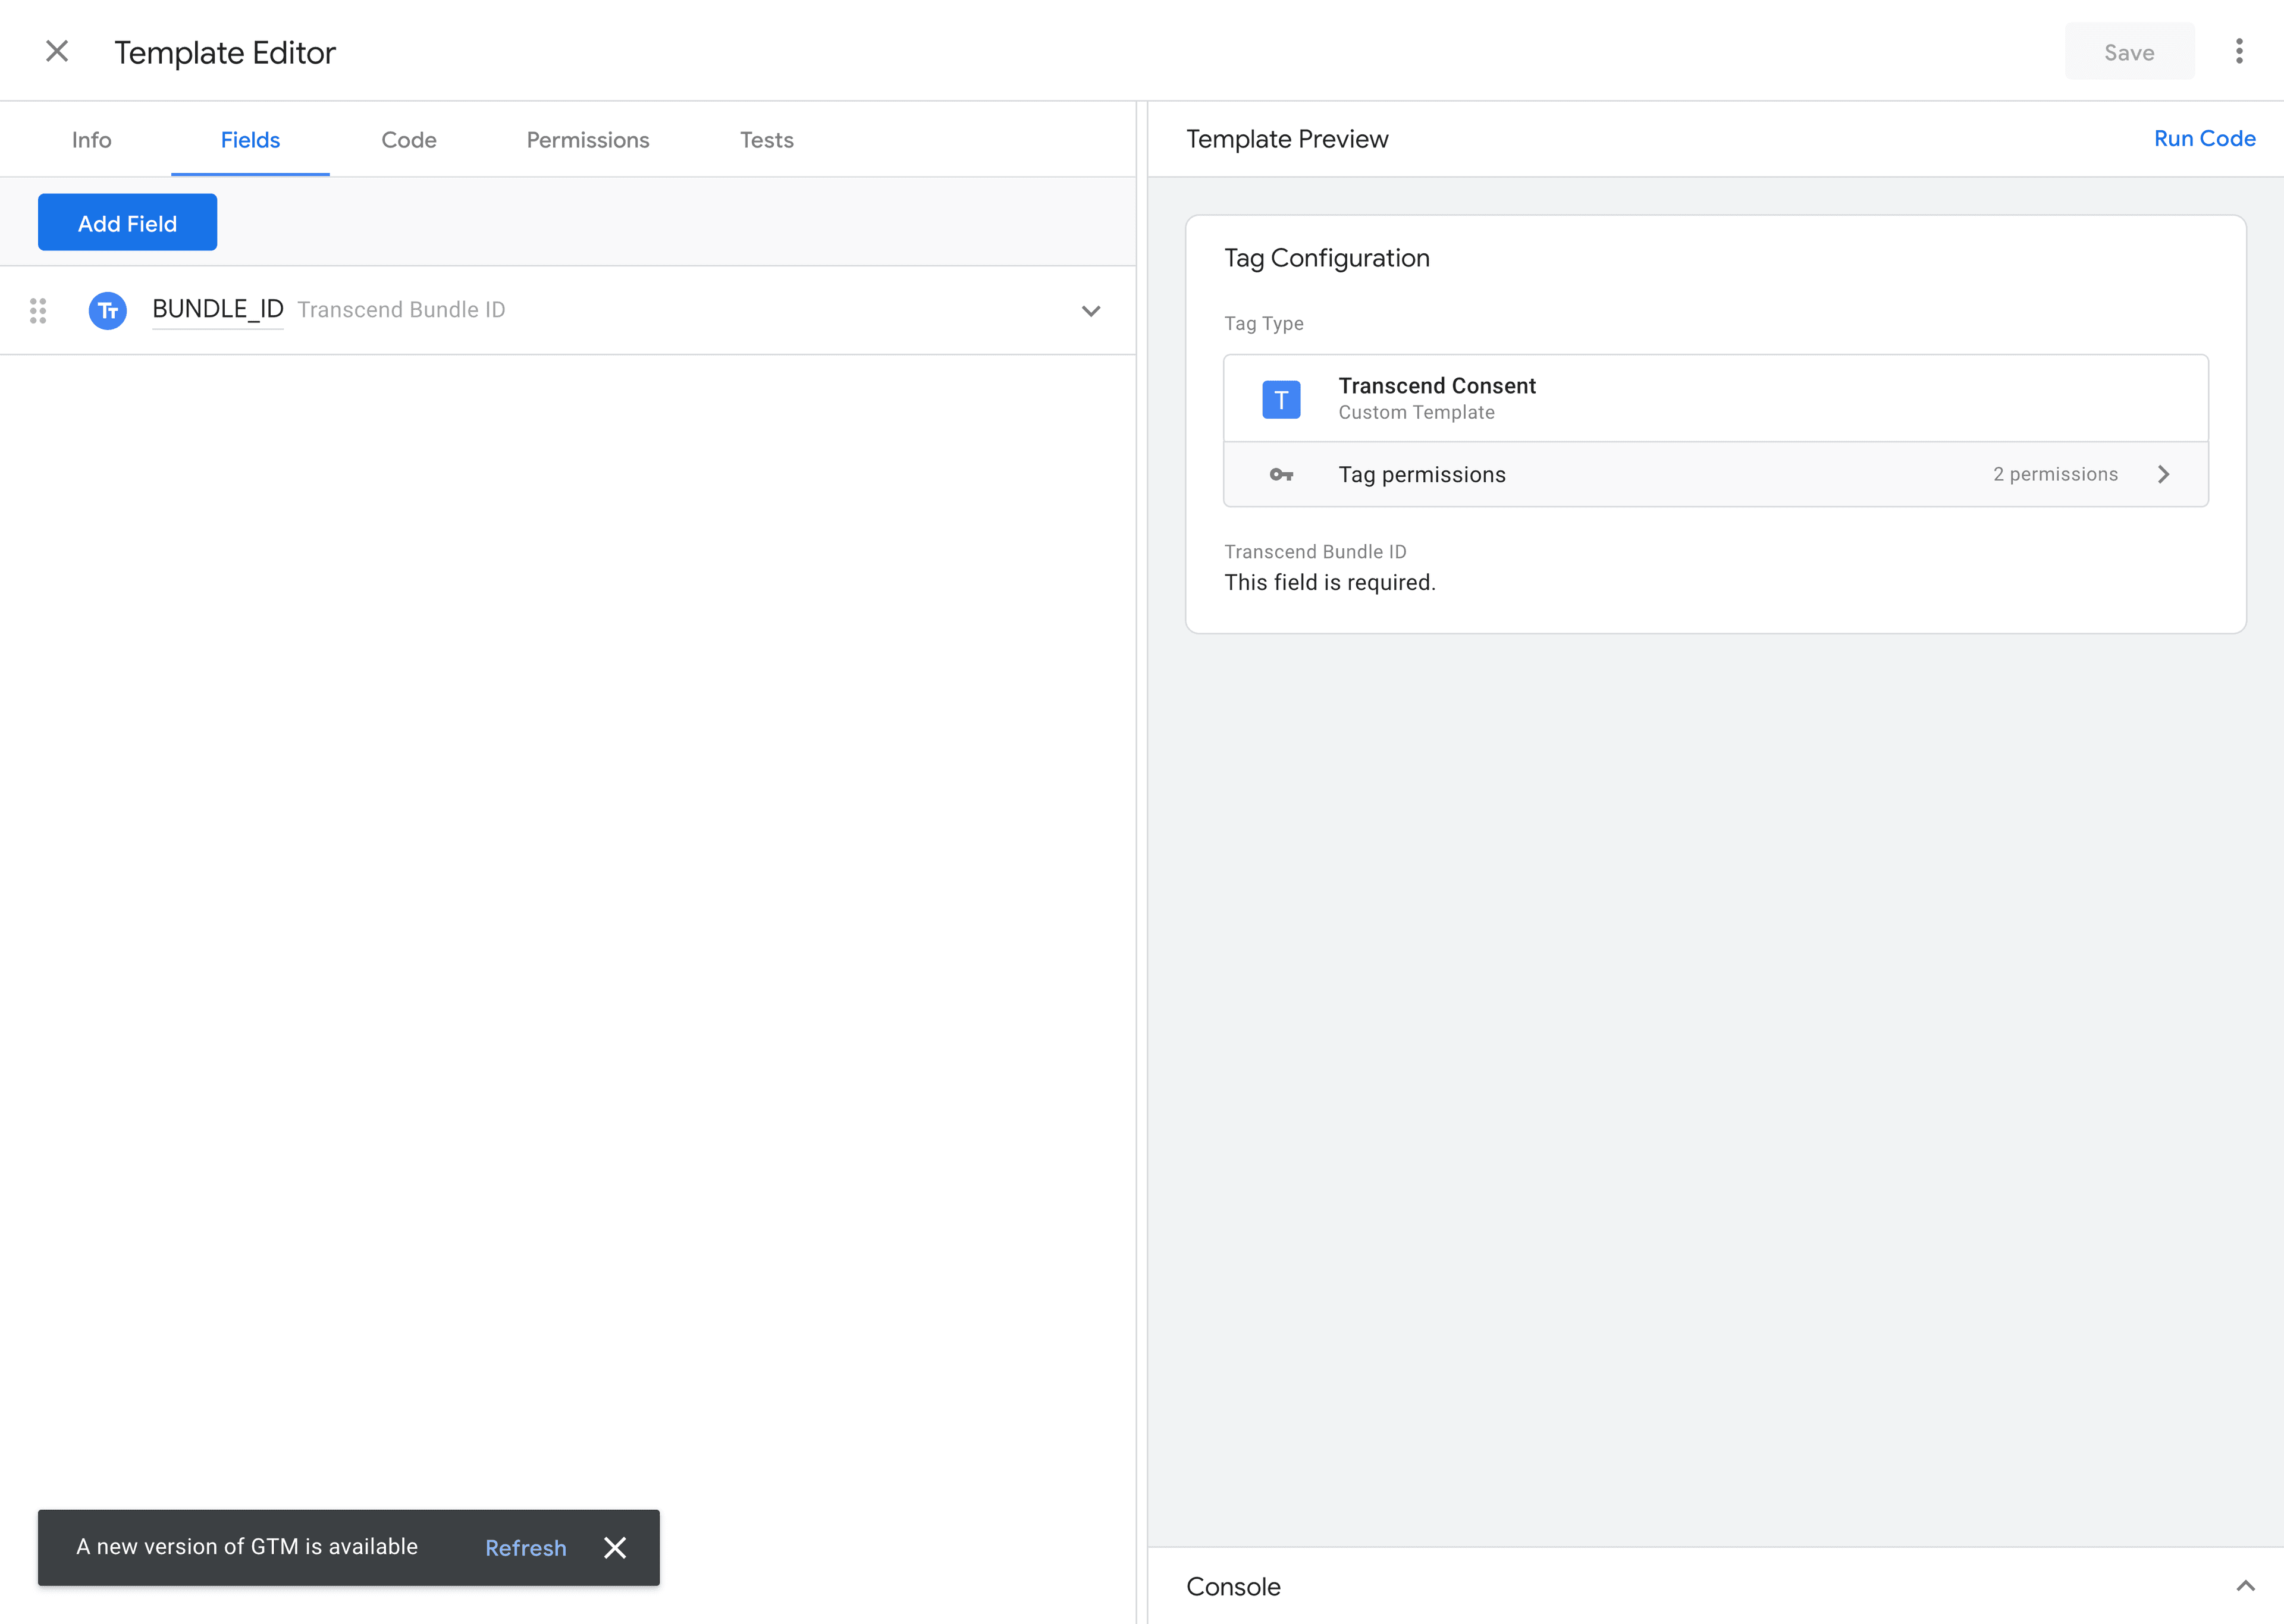The image size is (2284, 1624).
Task: Open the three-dot overflow menu
Action: point(2239,51)
